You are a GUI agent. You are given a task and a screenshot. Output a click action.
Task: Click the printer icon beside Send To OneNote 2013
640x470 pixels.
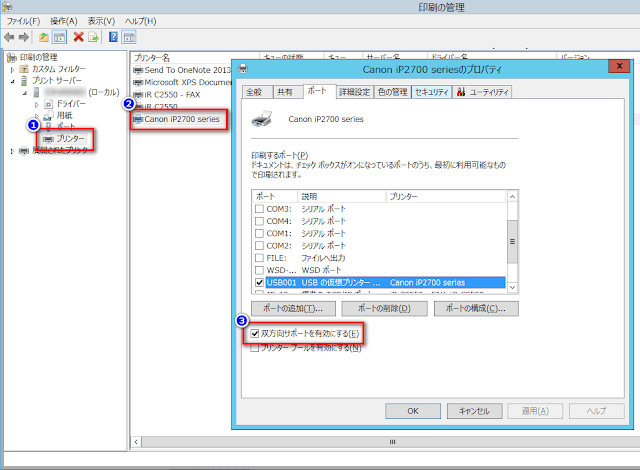pyautogui.click(x=138, y=70)
